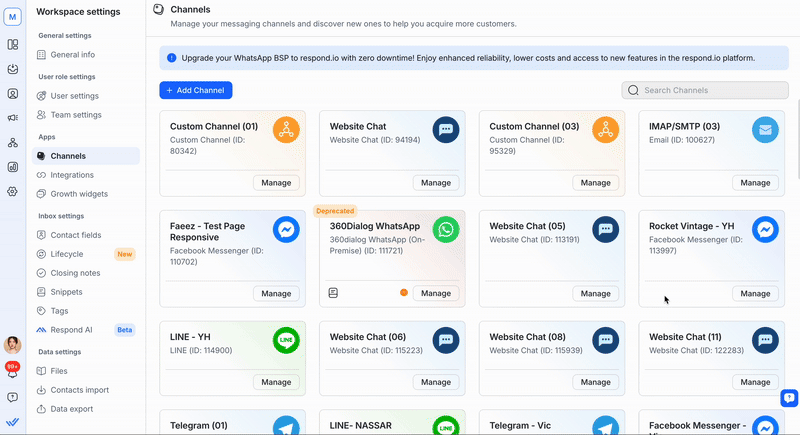Viewport: 800px width, 435px height.
Task: Open the Contacts module in left rail
Action: (x=12, y=93)
